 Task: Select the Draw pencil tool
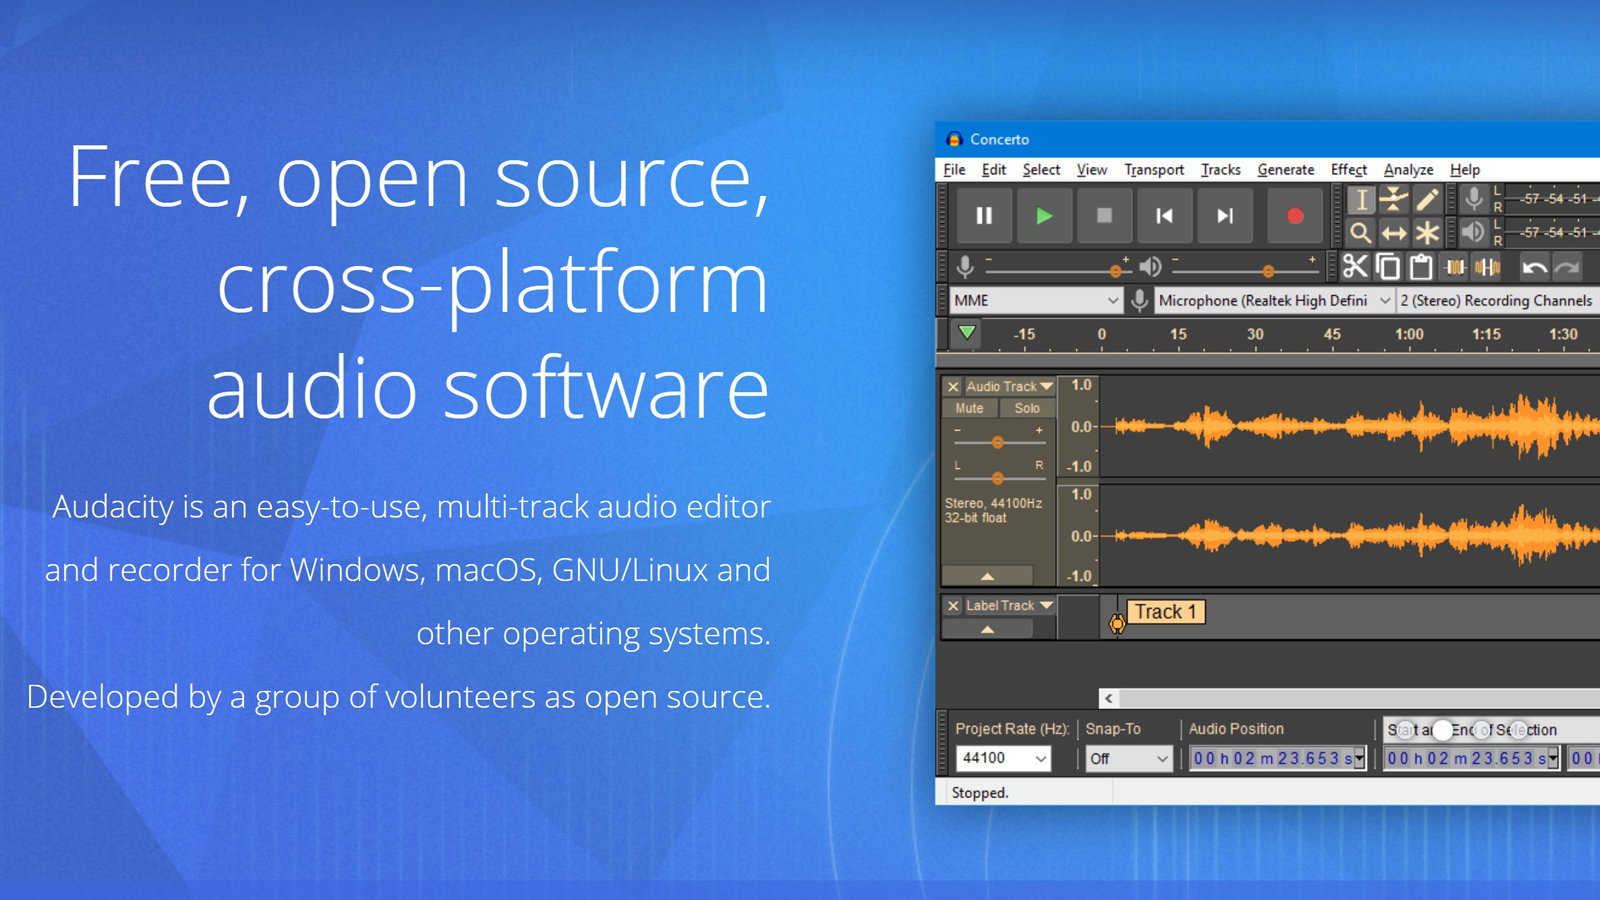click(x=1427, y=200)
